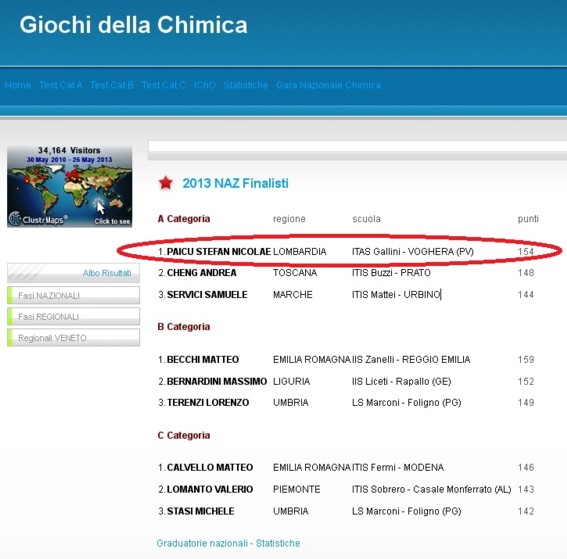Screen dimensions: 567x559
Task: Click the 2013 NAZ Finalisti heading
Action: [x=235, y=183]
